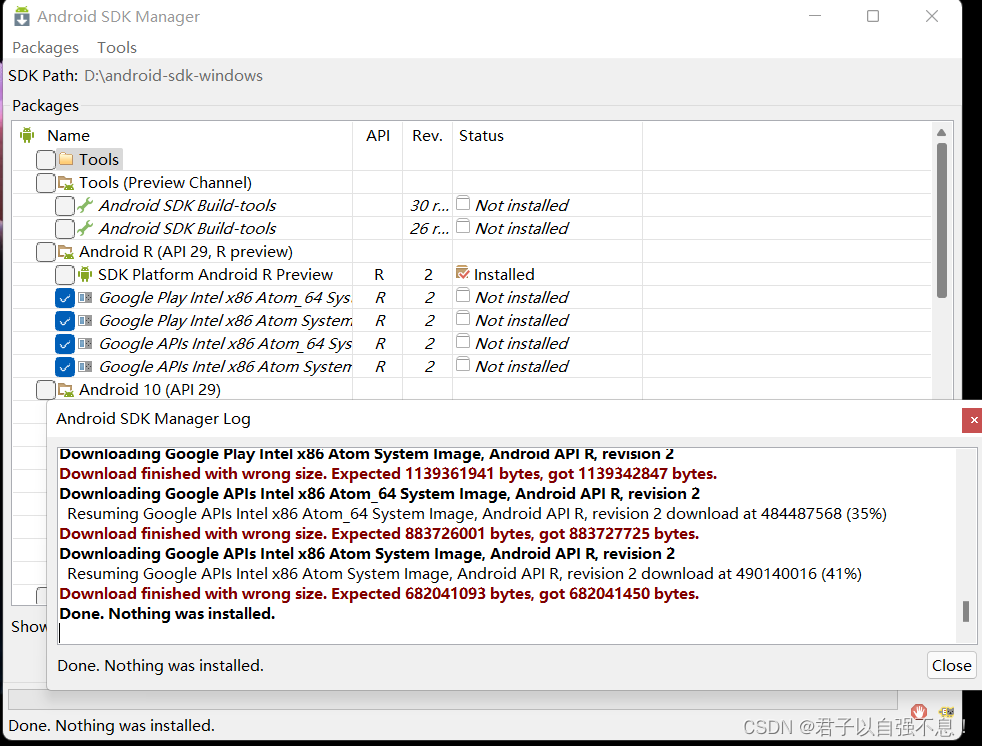982x746 pixels.
Task: Click Not installed icon for Google APIs Atom System
Action: point(463,364)
